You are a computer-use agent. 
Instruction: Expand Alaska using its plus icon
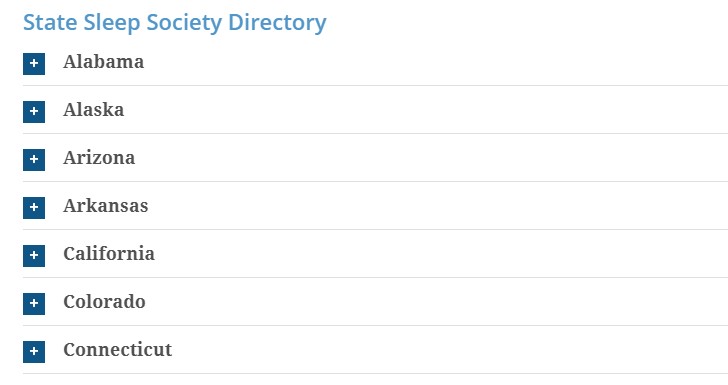34,112
